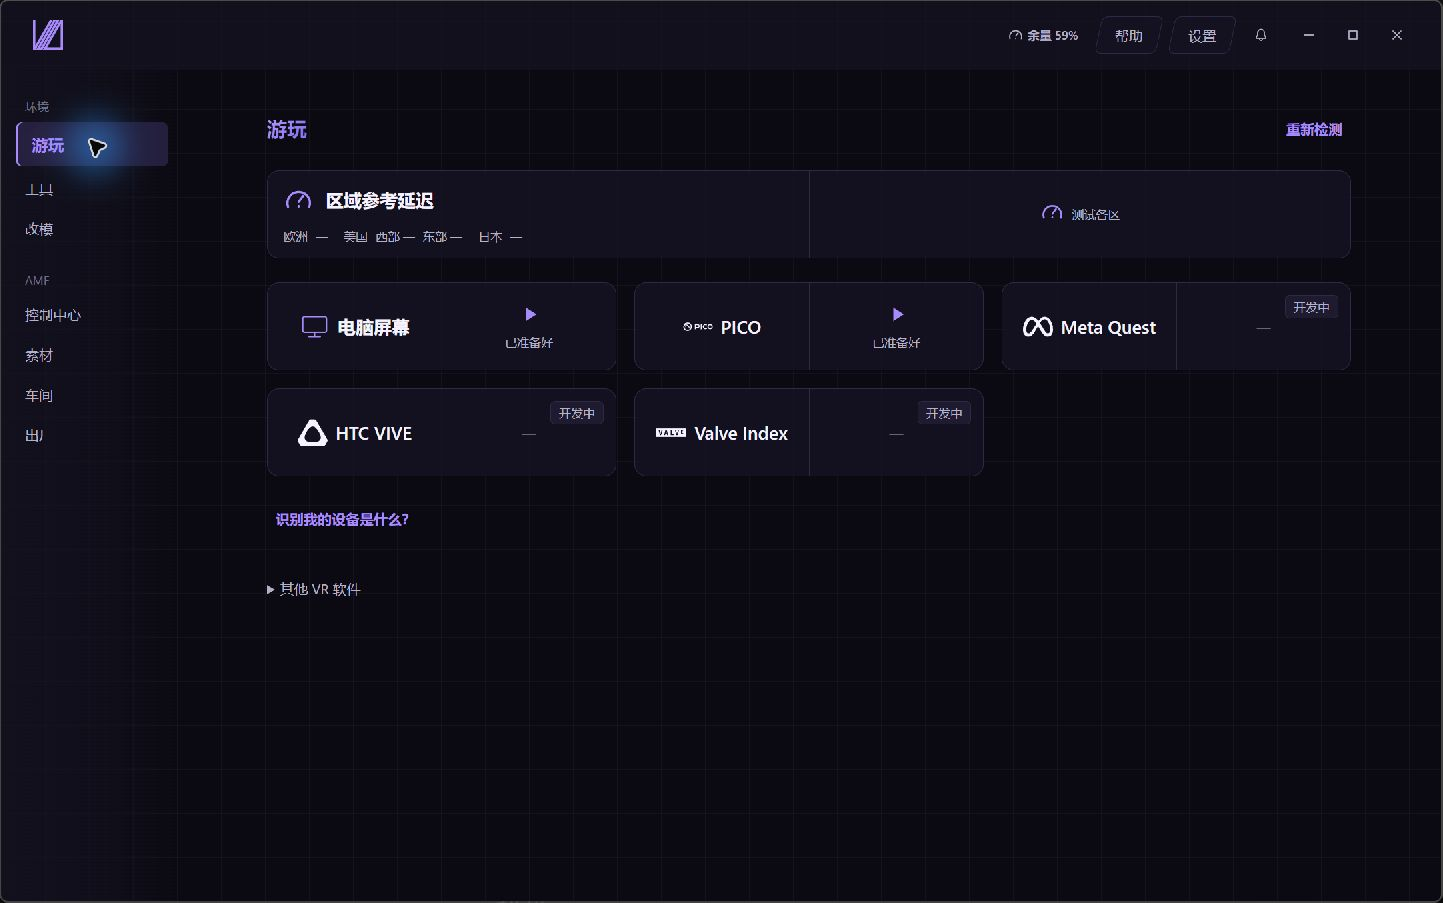Click the 欧洲 latency label
The width and height of the screenshot is (1443, 903).
point(295,237)
